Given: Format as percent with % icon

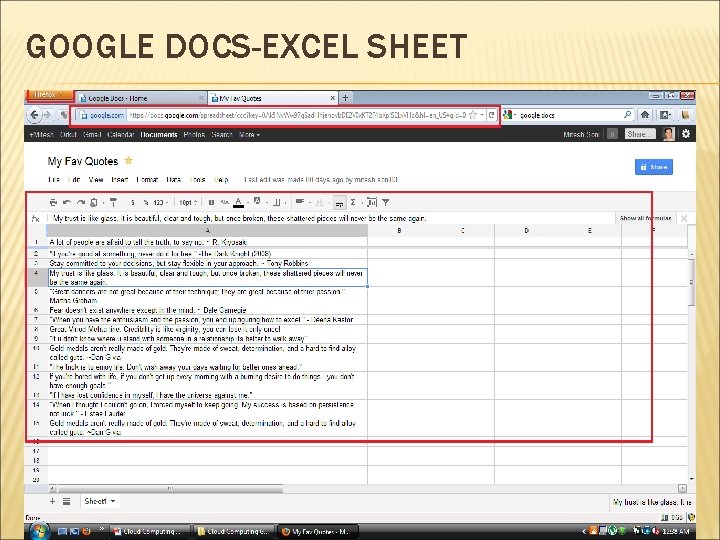Looking at the screenshot, I should tap(146, 202).
